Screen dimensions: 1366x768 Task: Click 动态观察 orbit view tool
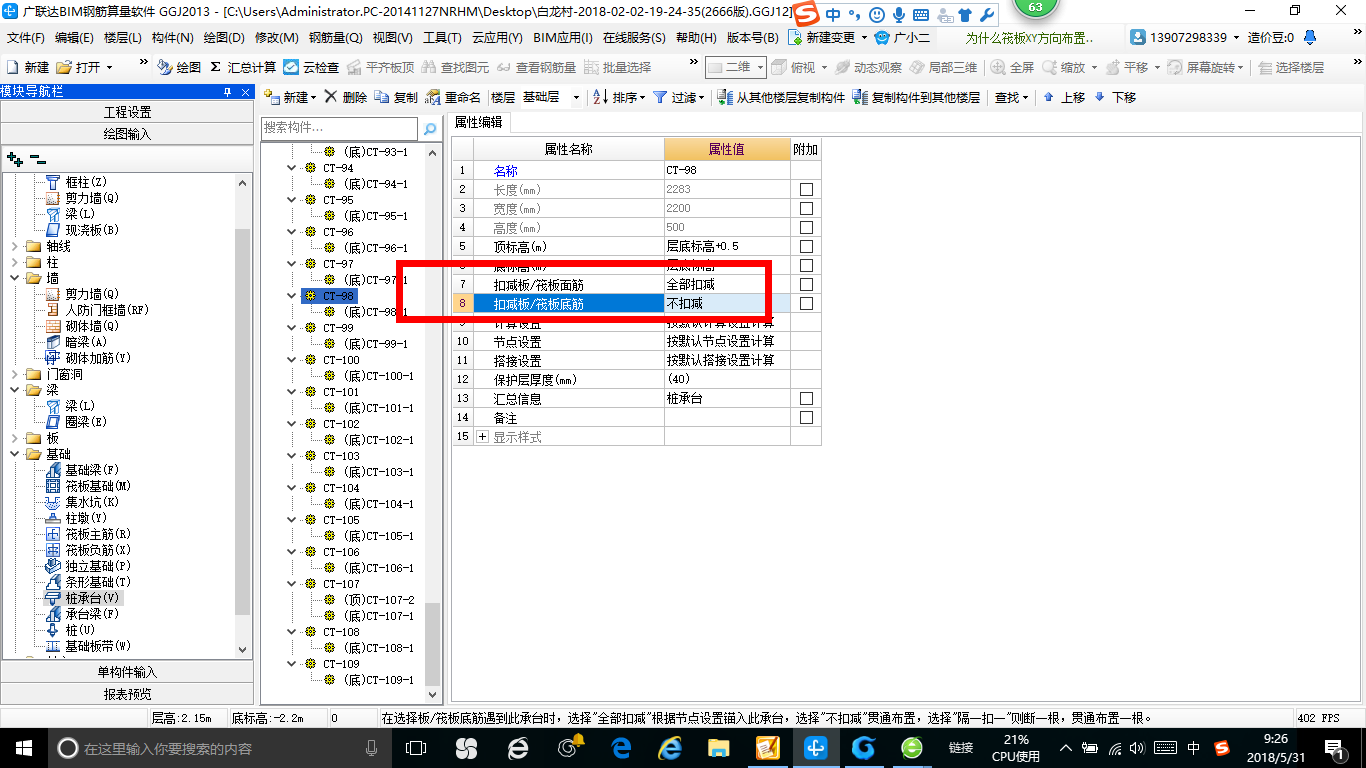tap(868, 67)
